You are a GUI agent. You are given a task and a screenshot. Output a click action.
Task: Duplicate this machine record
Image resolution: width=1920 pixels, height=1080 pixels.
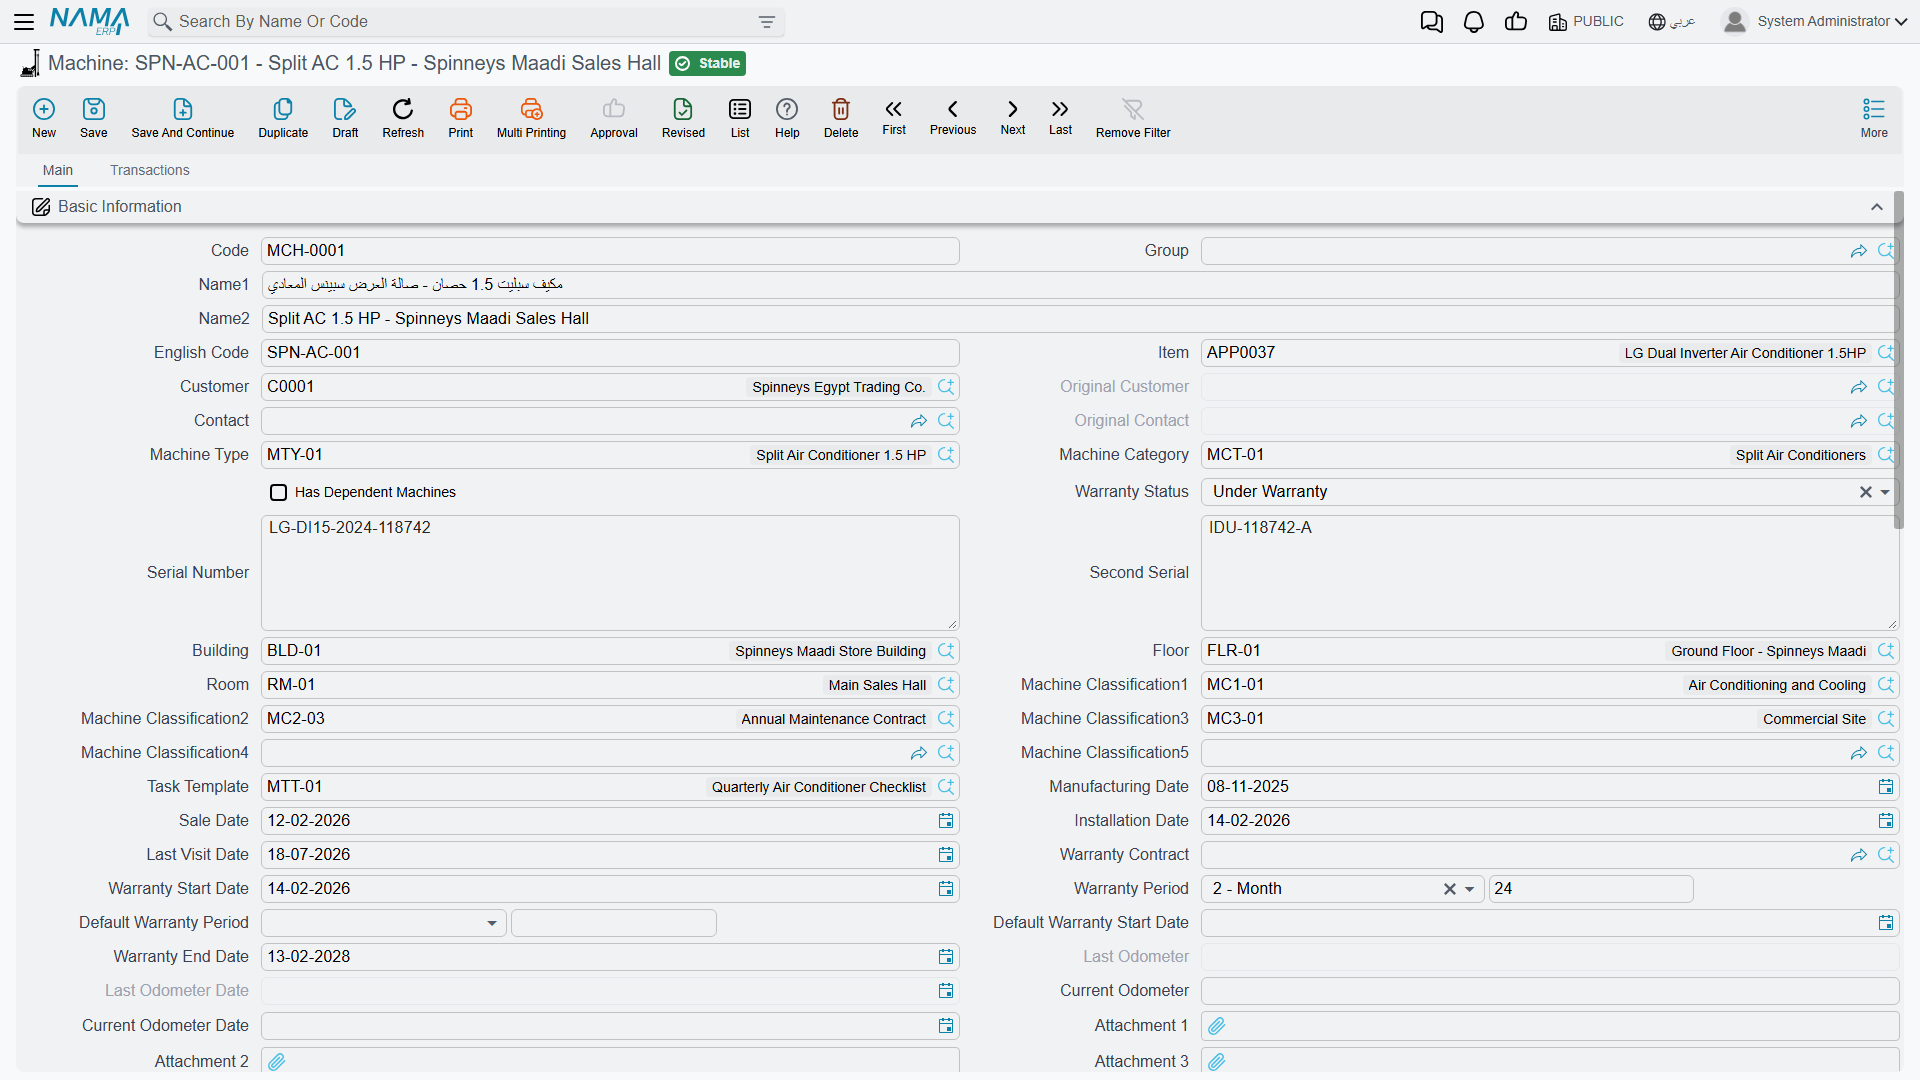pos(283,118)
